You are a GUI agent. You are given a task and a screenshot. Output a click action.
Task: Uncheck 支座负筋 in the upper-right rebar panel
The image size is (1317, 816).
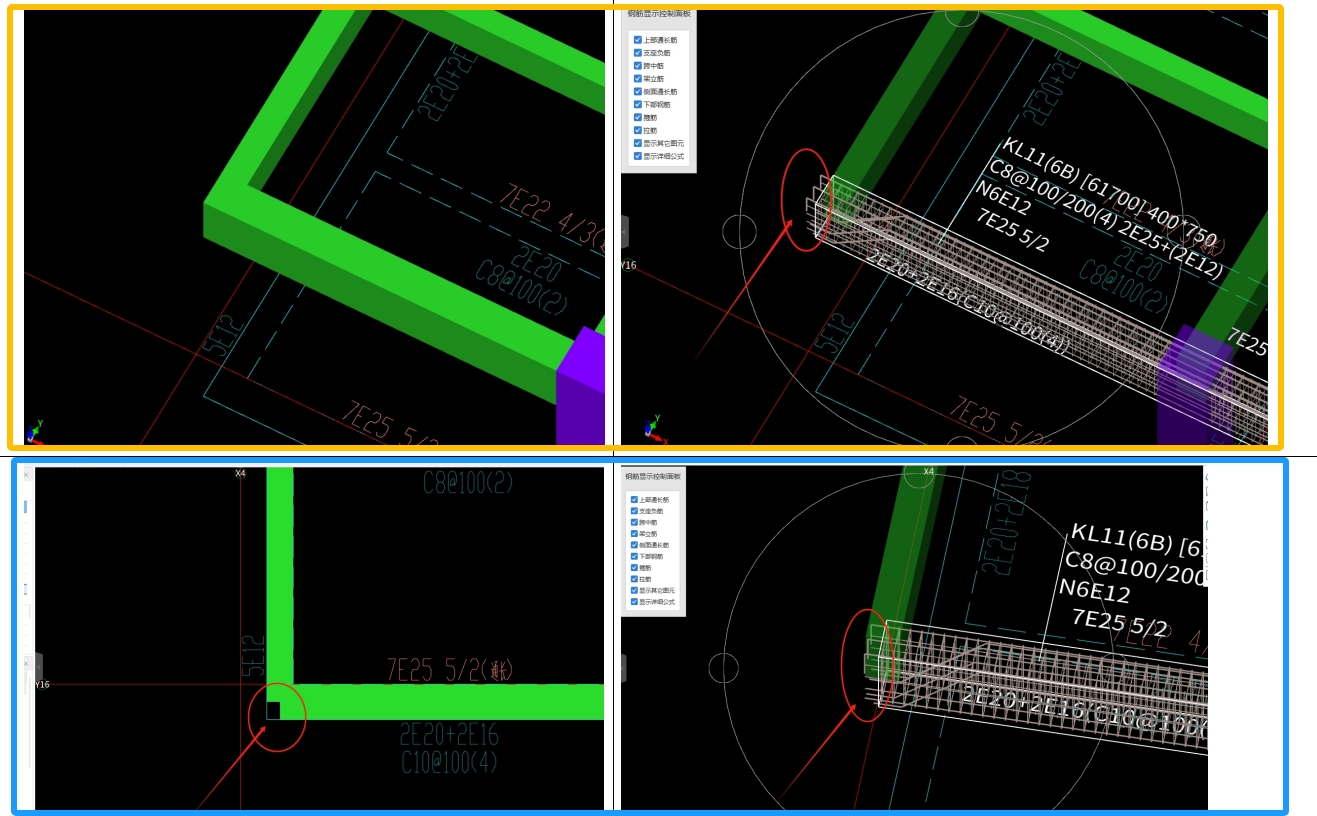(637, 53)
